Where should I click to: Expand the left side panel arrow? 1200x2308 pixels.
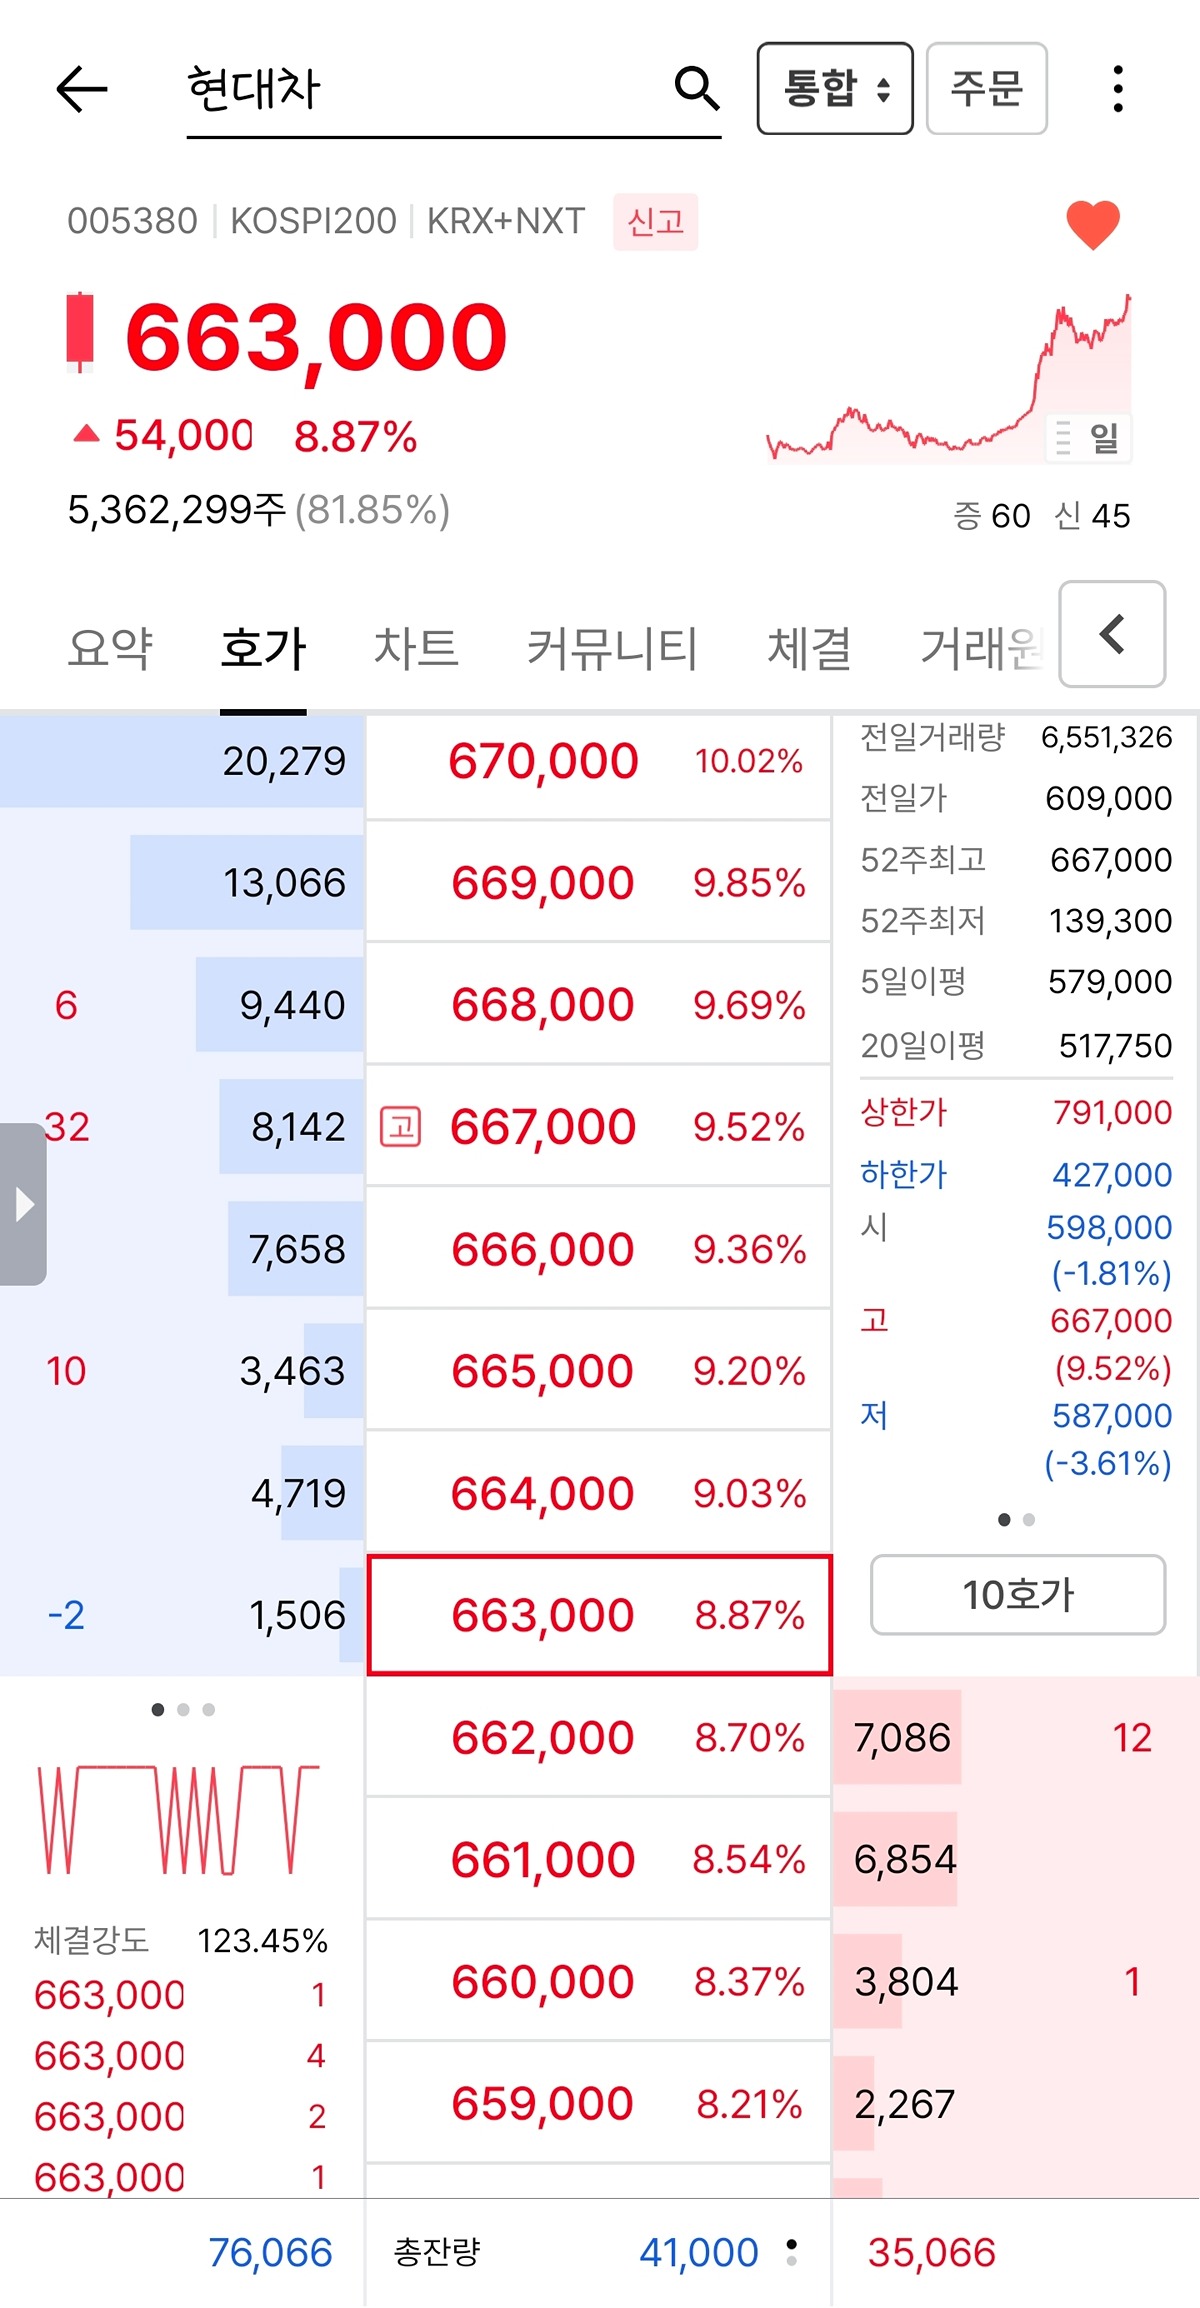pos(23,1204)
